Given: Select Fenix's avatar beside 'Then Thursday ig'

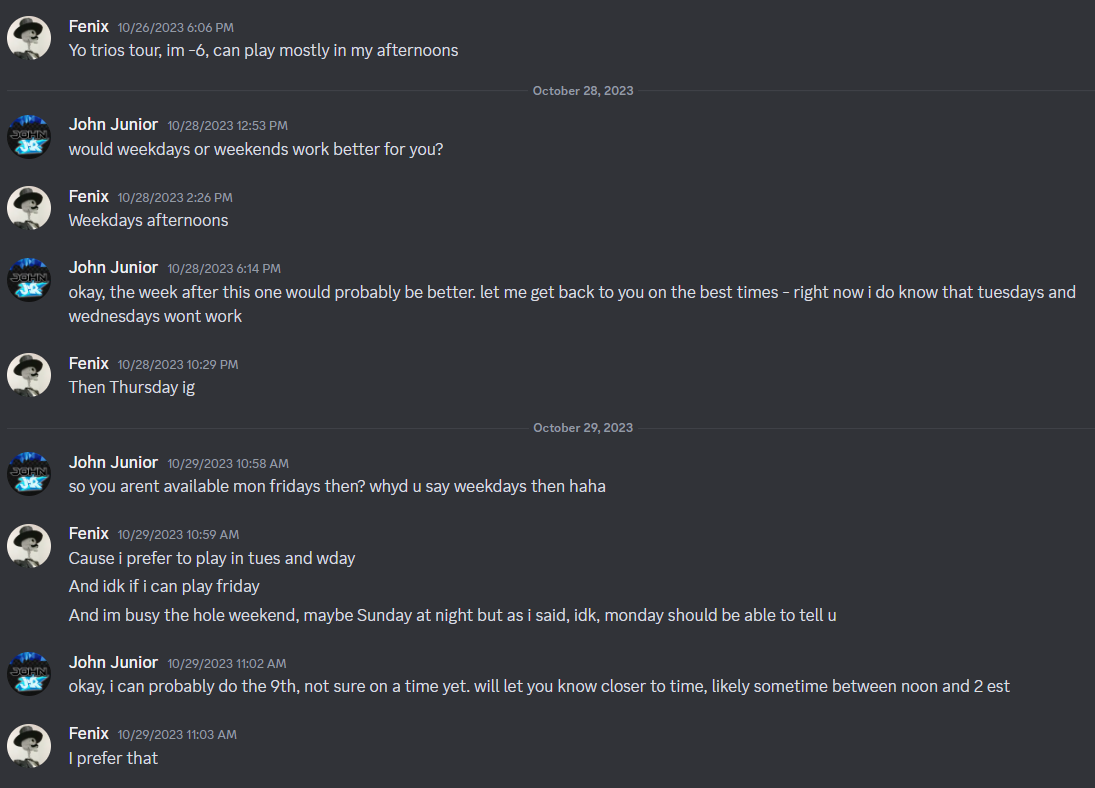Looking at the screenshot, I should tap(29, 375).
